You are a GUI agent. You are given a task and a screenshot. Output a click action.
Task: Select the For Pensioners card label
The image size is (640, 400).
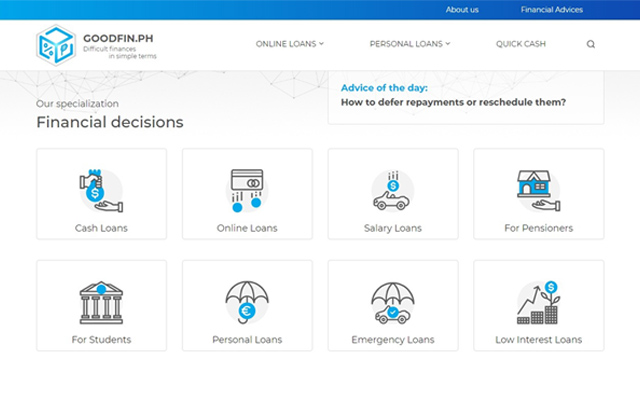(539, 228)
